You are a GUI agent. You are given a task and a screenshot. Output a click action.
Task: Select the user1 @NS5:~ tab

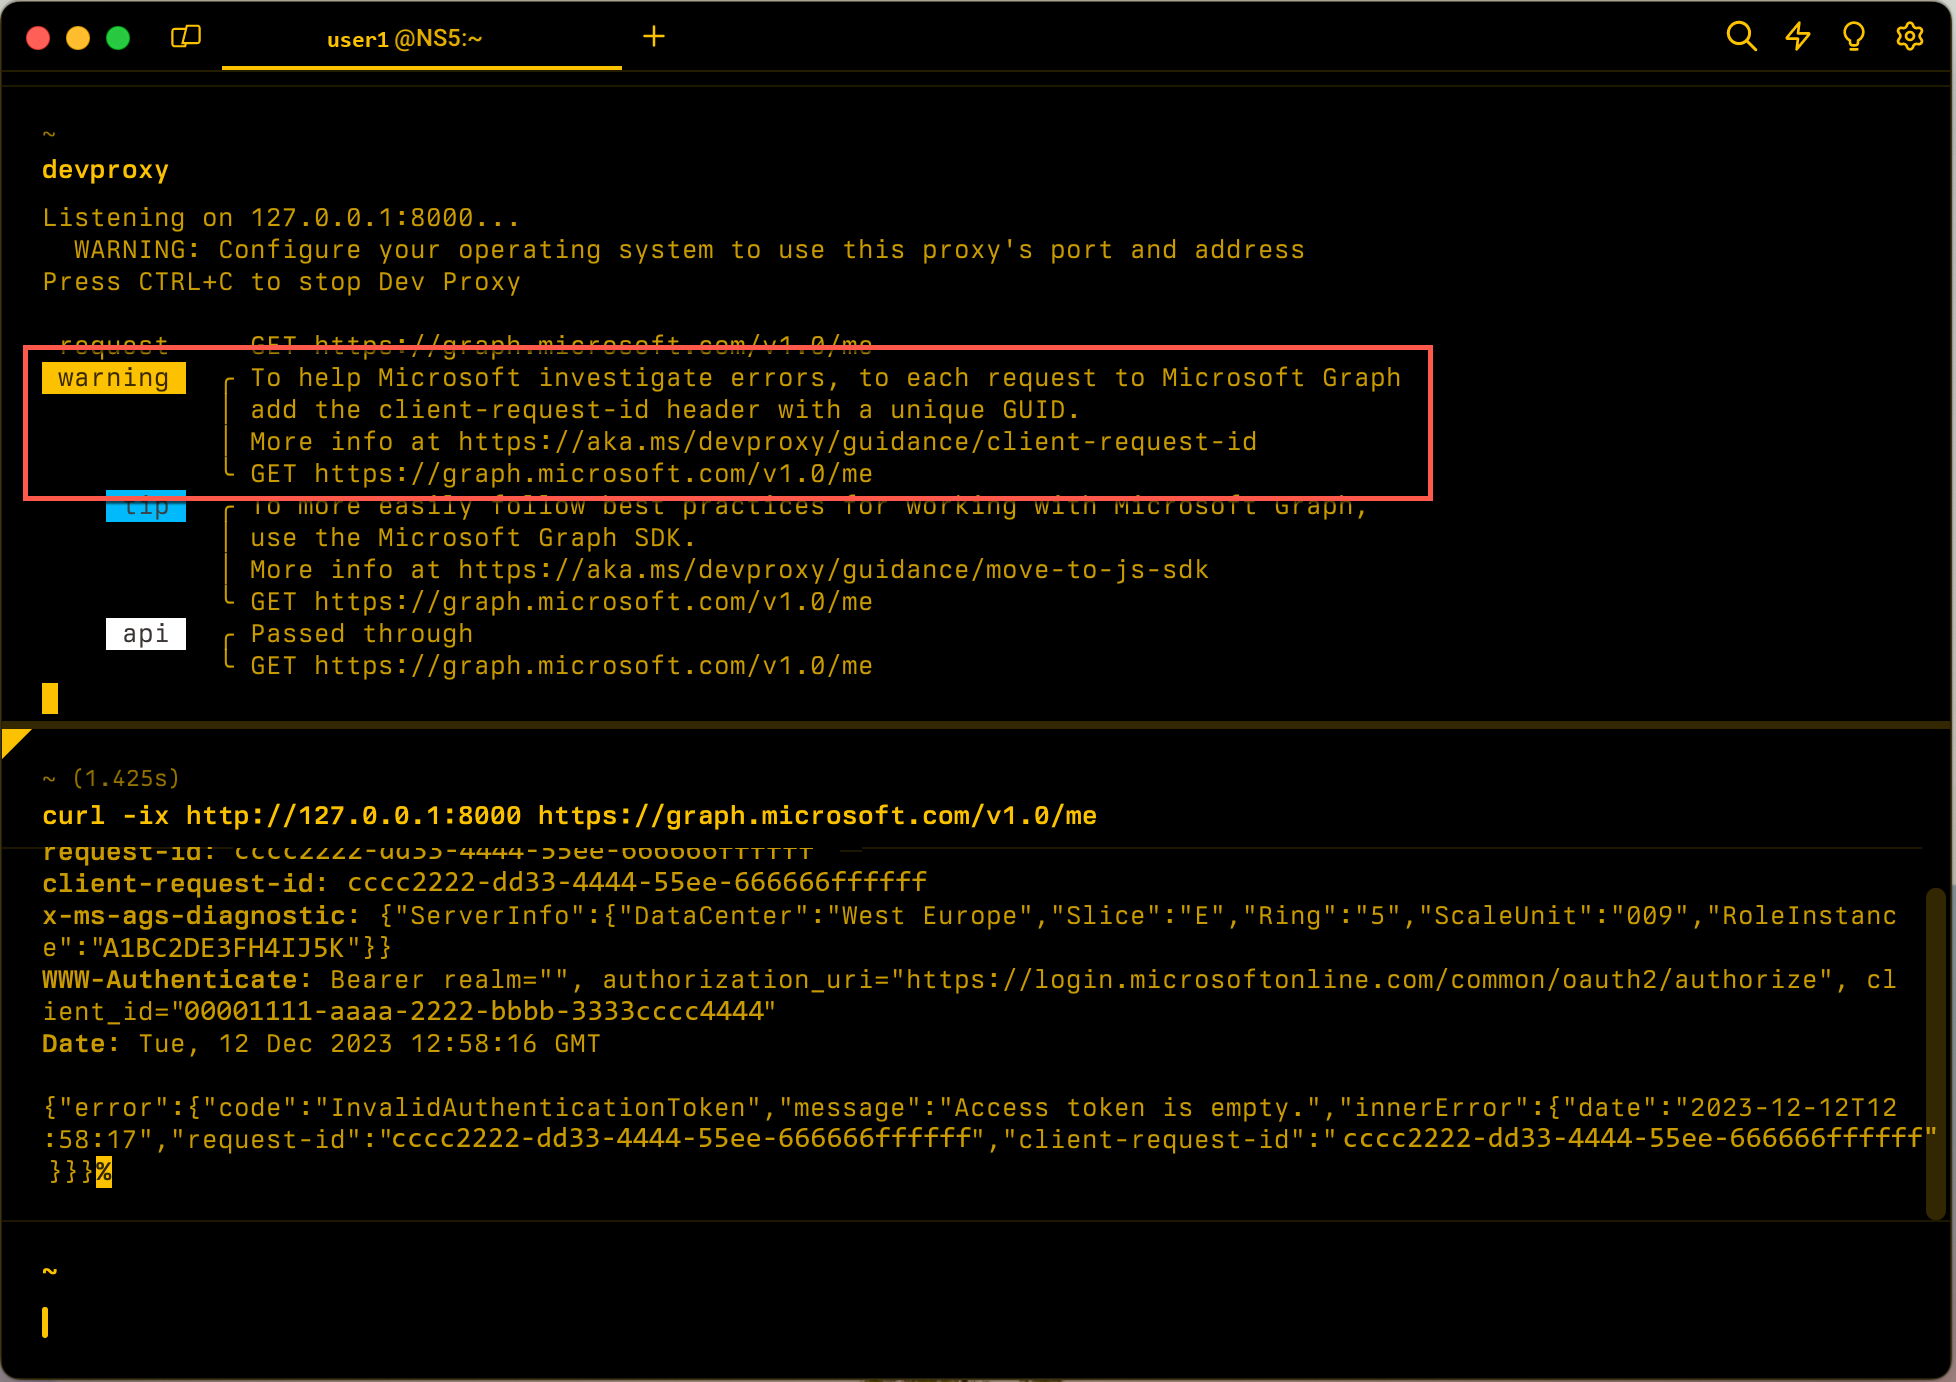404,39
